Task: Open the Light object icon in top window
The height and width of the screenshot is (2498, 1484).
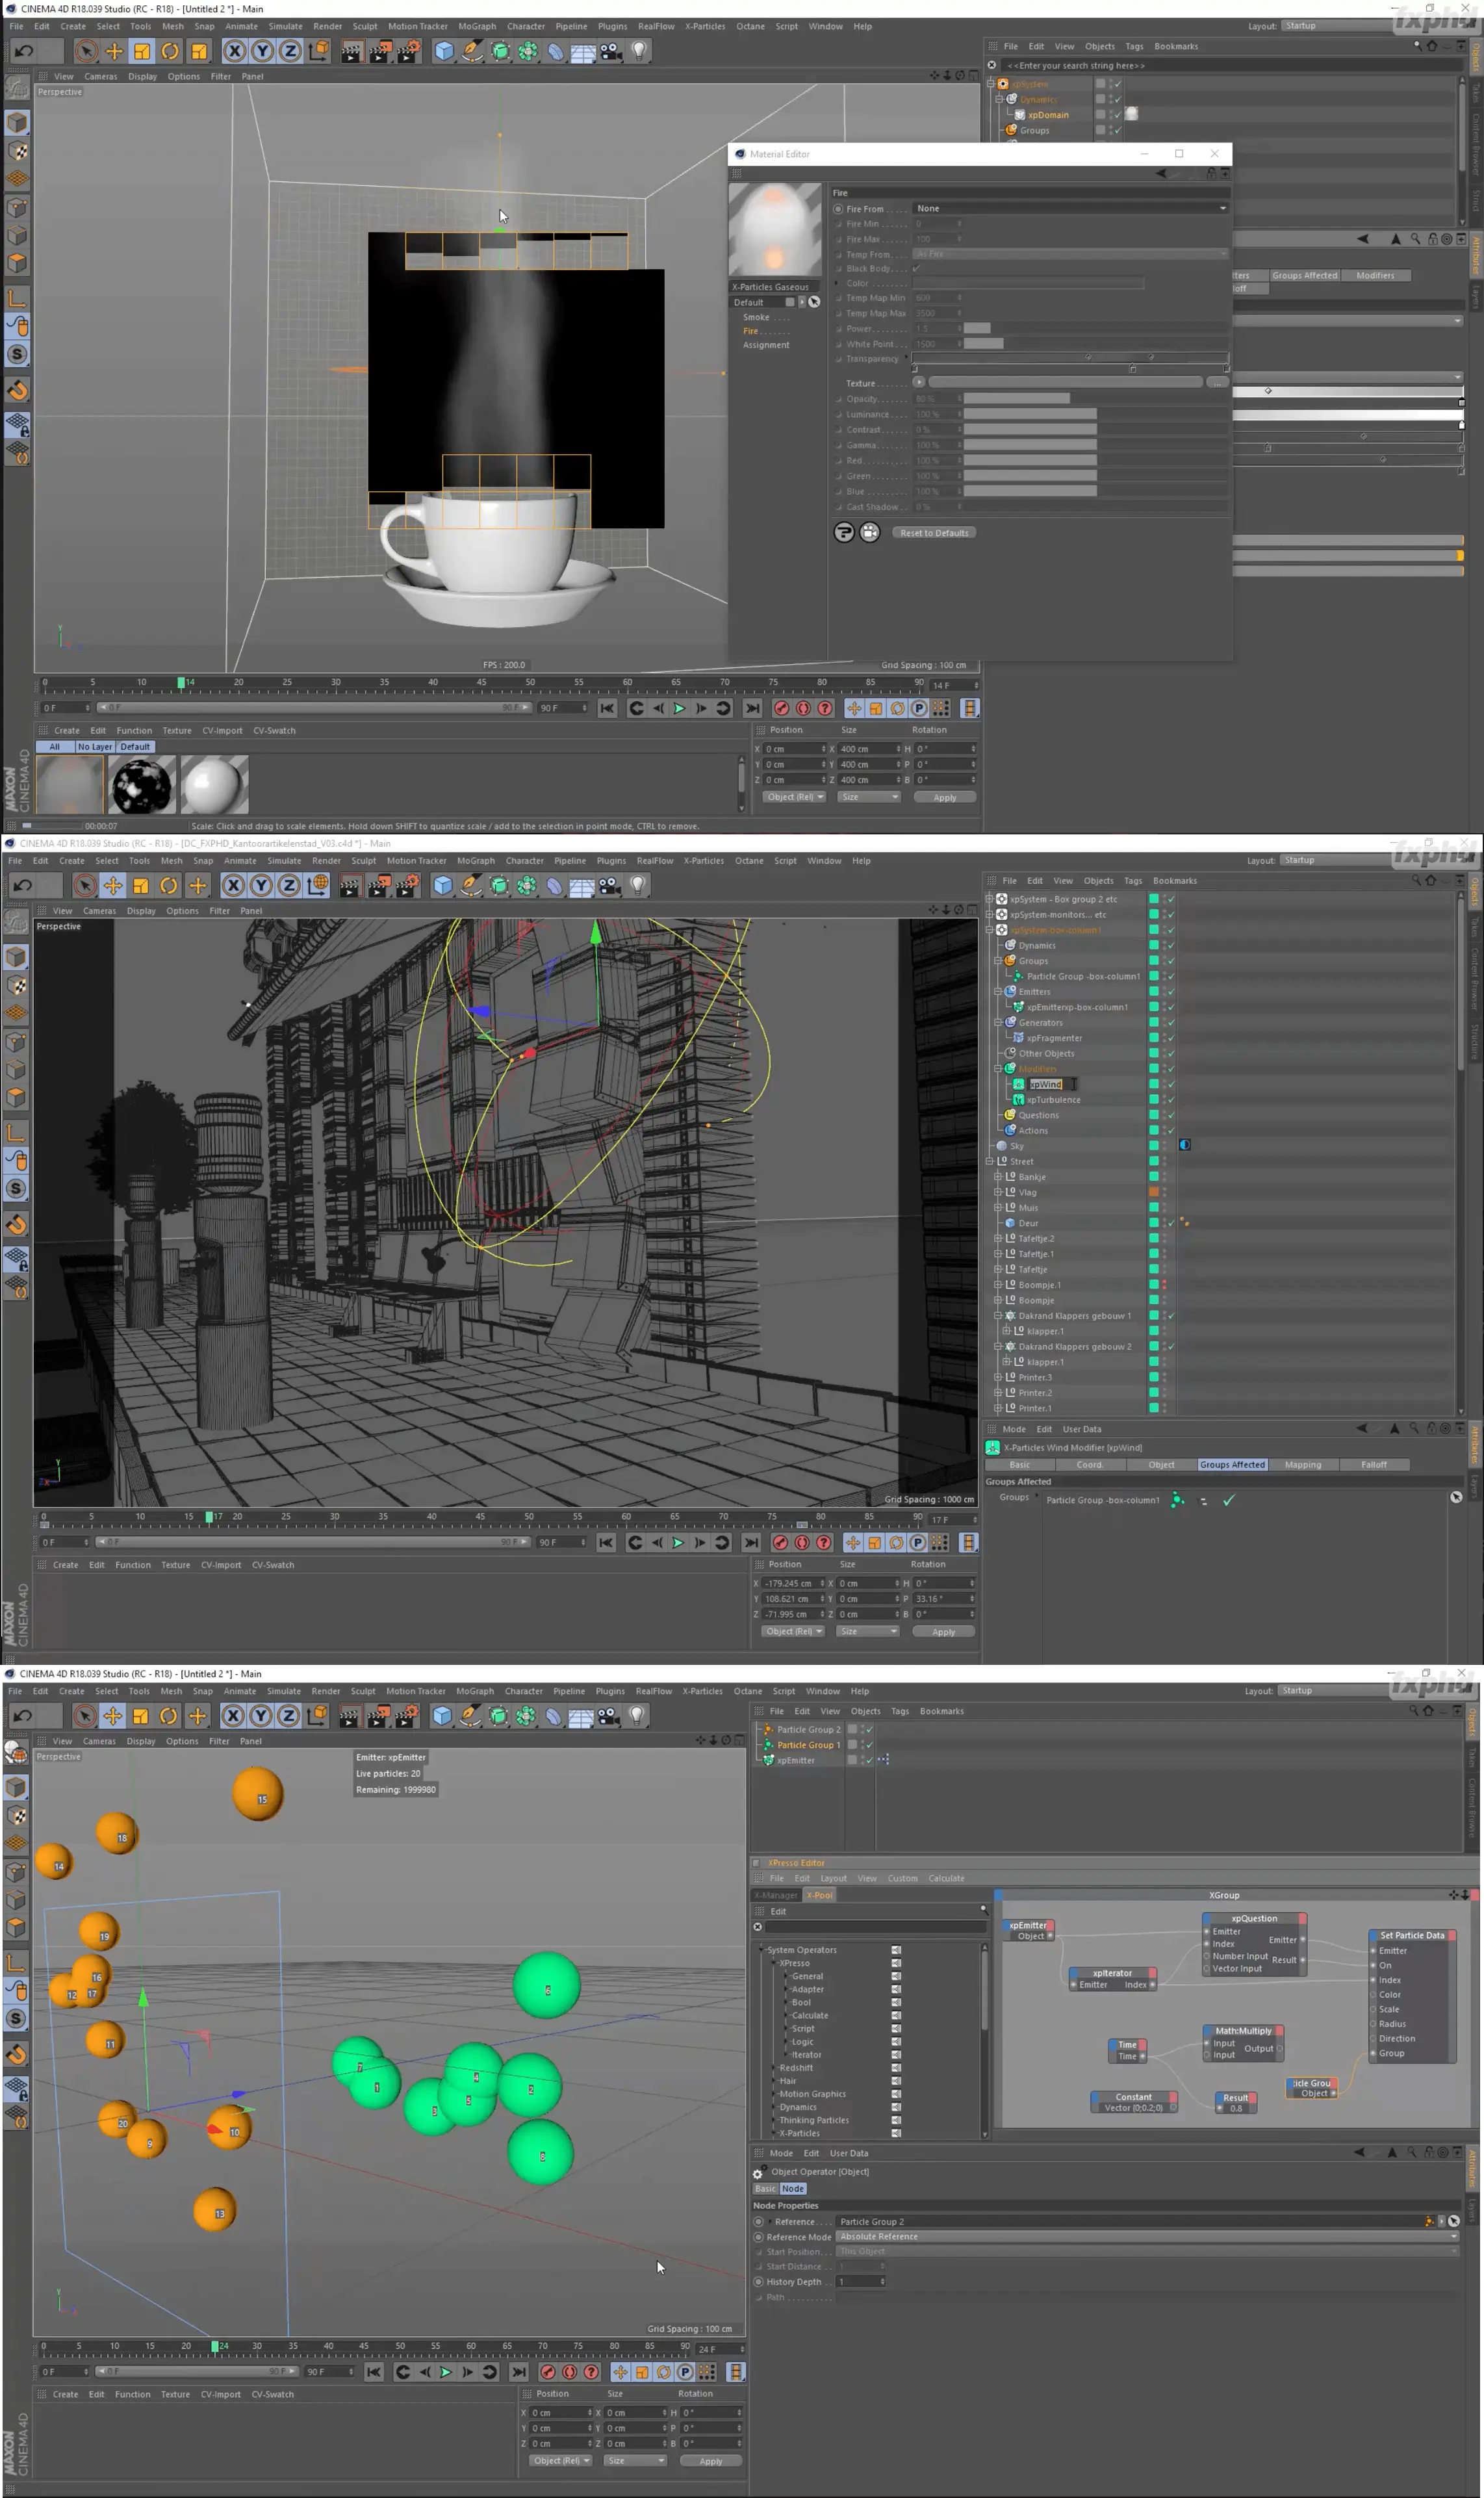Action: [638, 51]
